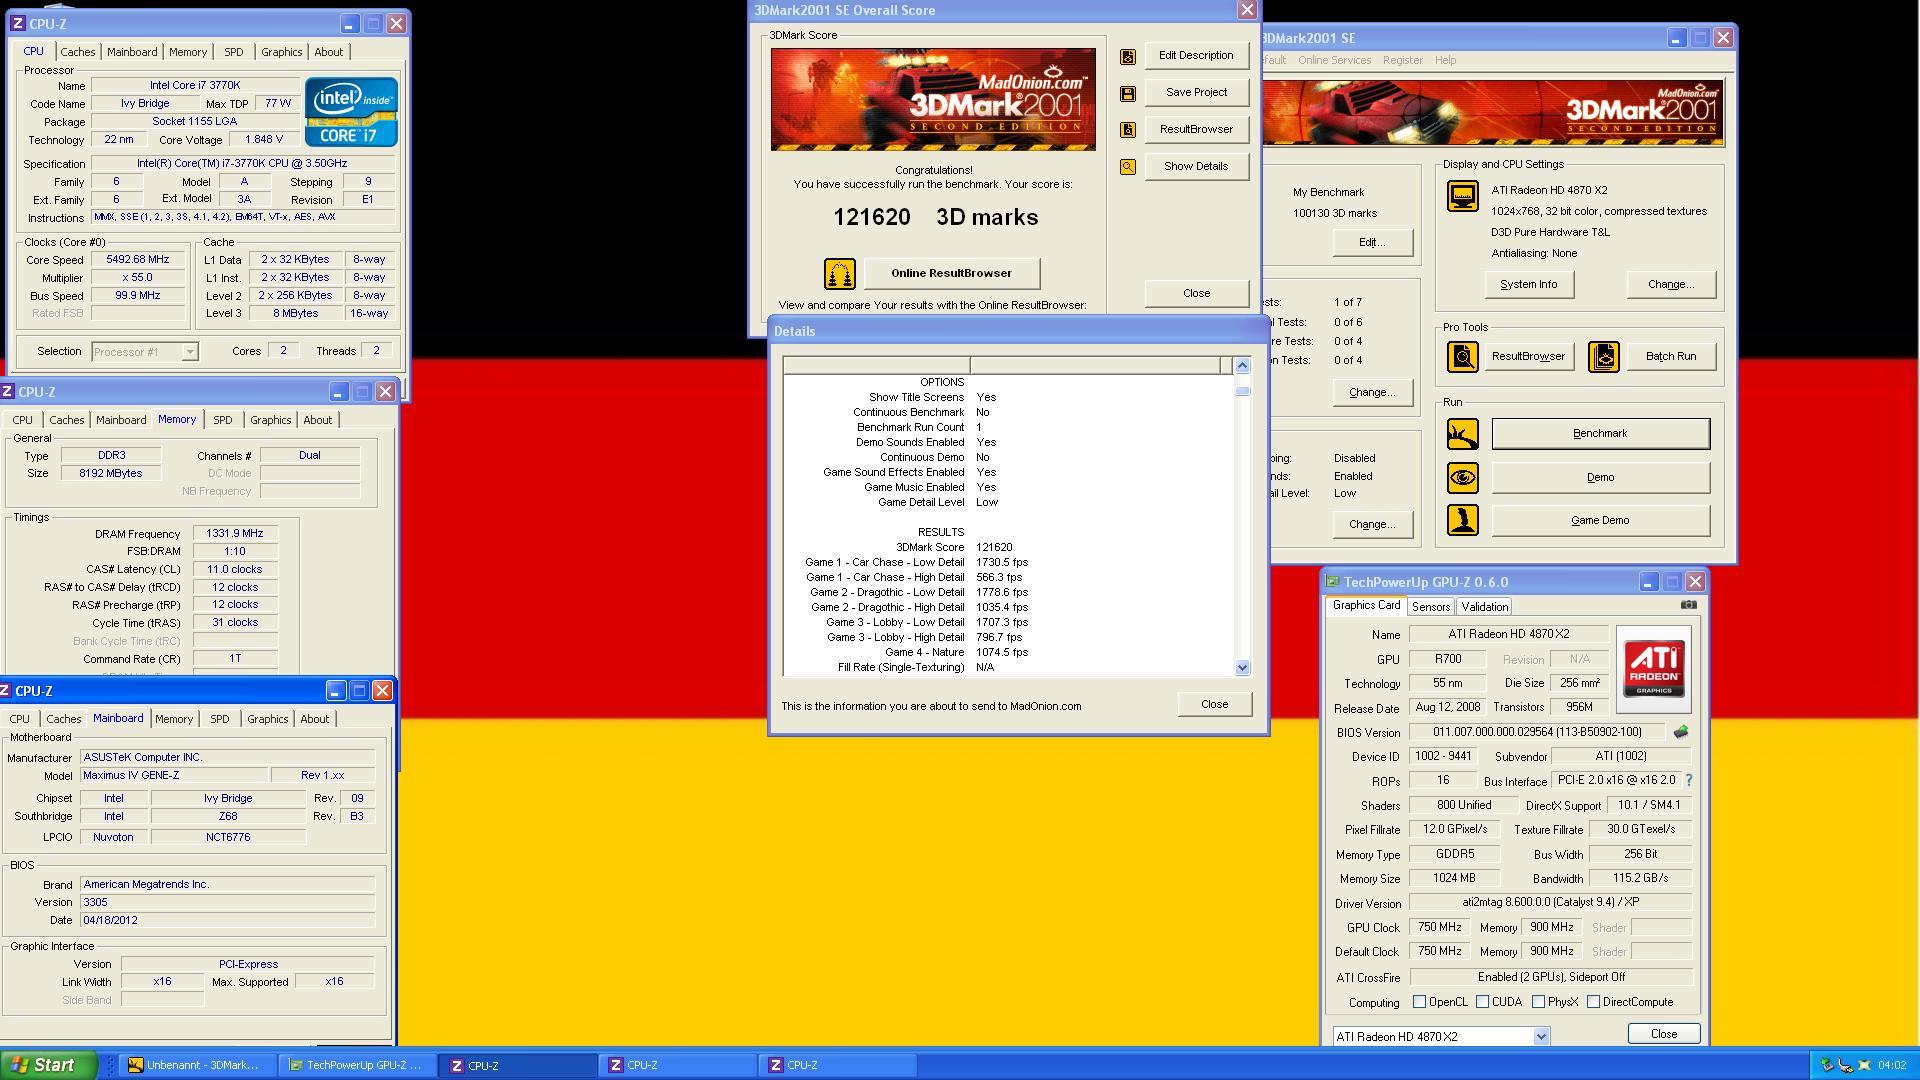
Task: Click the Details list scrollbar thumb
Action: pyautogui.click(x=1242, y=391)
